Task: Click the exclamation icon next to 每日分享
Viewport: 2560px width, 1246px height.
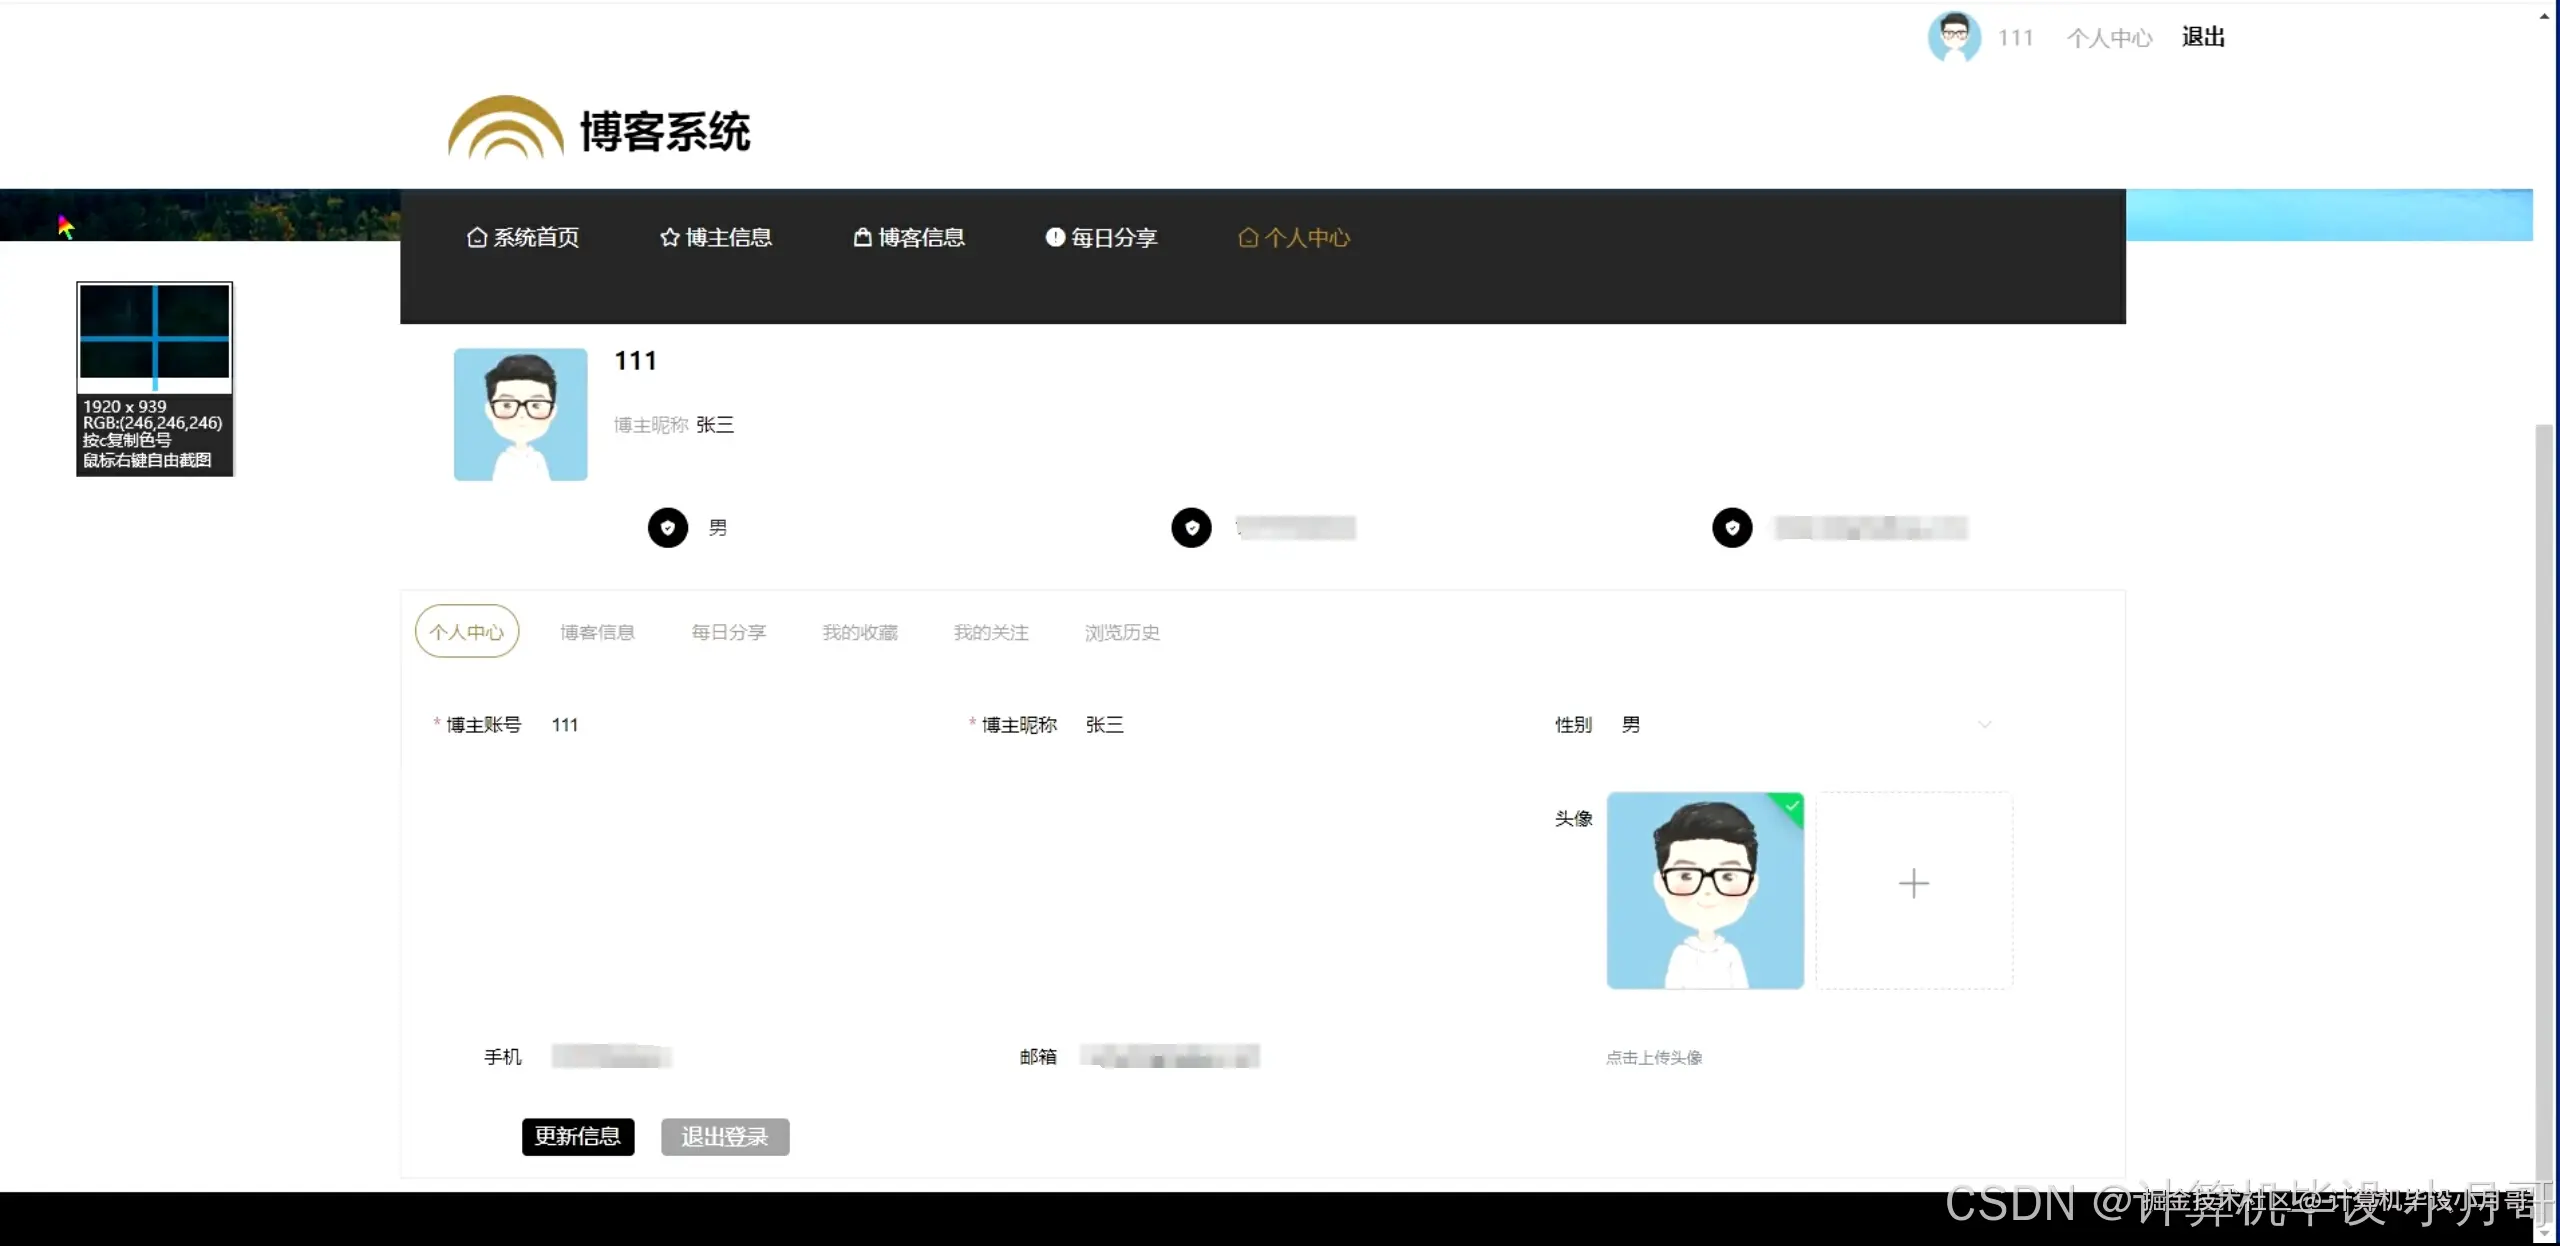Action: tap(1055, 237)
